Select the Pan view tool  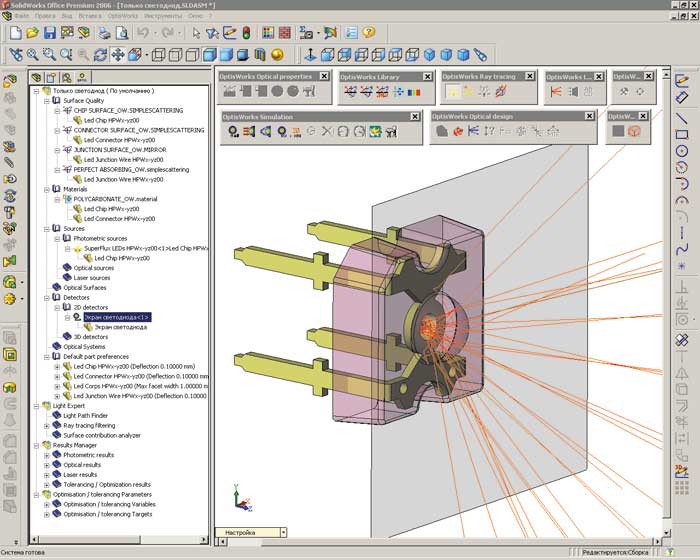click(118, 54)
